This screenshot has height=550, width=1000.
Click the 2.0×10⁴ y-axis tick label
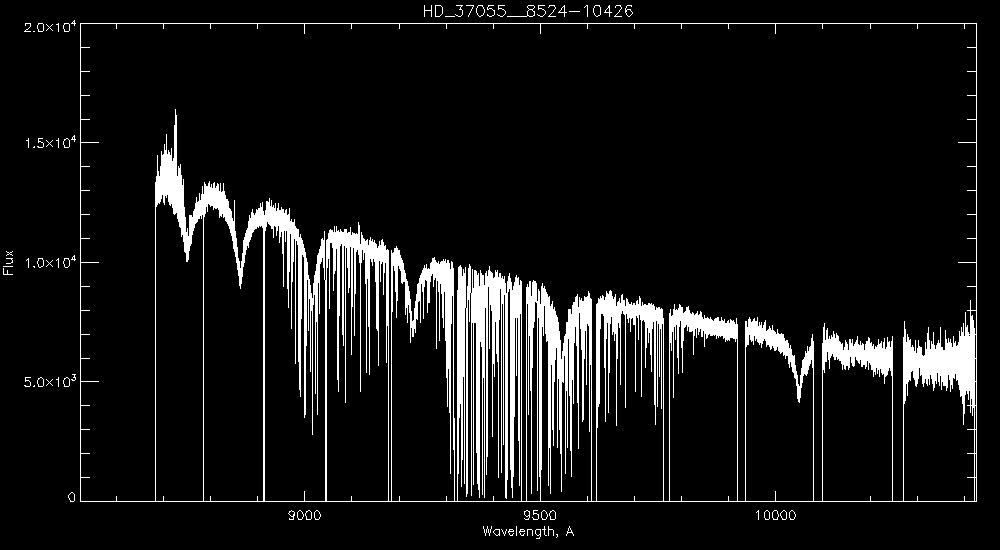[48, 29]
